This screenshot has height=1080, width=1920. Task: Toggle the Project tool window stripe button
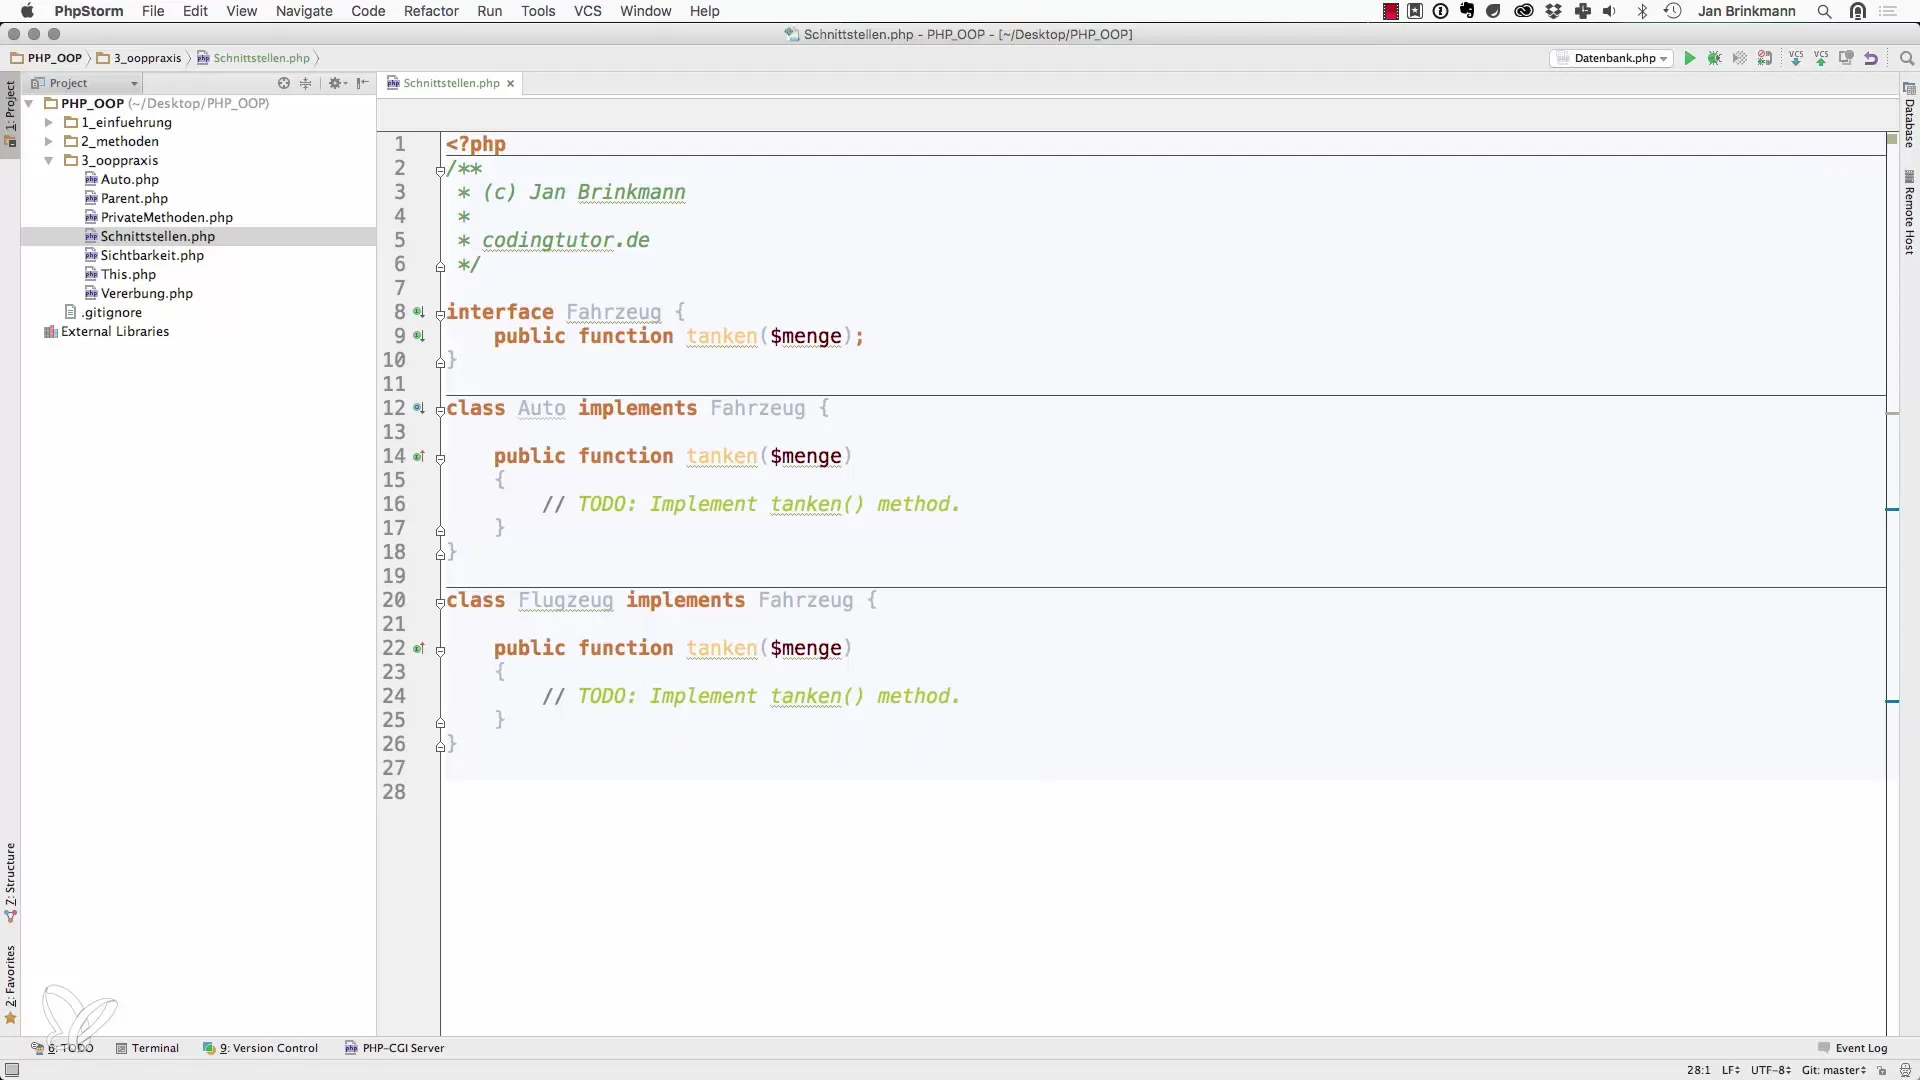click(10, 113)
